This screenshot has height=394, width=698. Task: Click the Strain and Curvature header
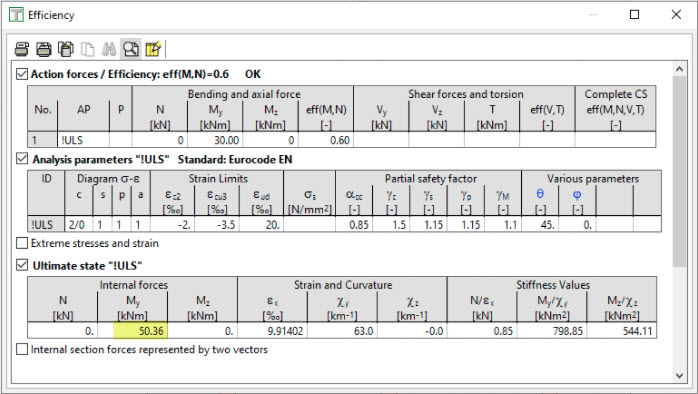[x=343, y=285]
